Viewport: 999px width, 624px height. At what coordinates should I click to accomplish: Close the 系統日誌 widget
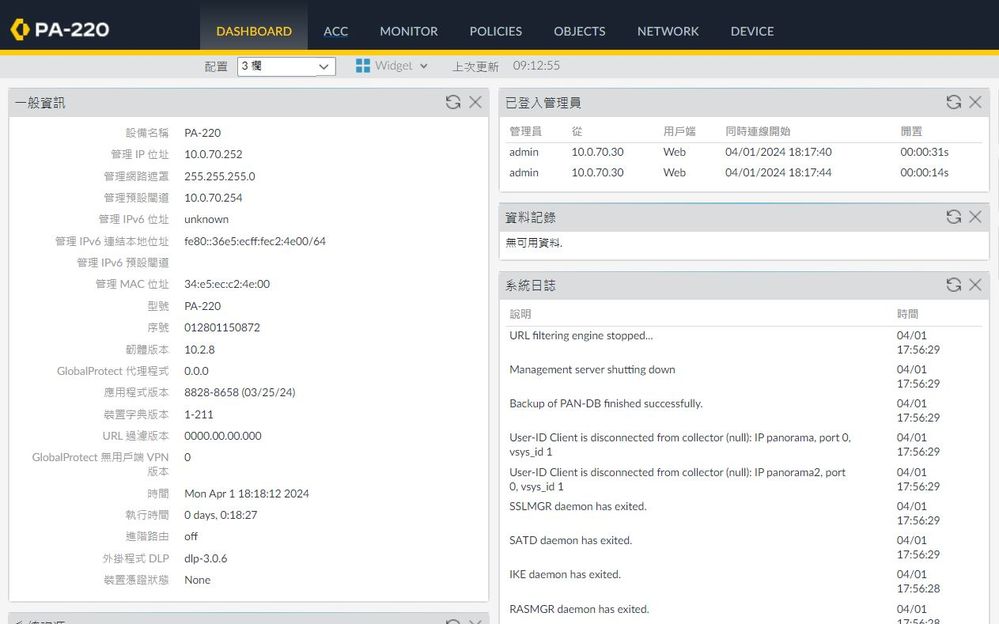point(975,285)
